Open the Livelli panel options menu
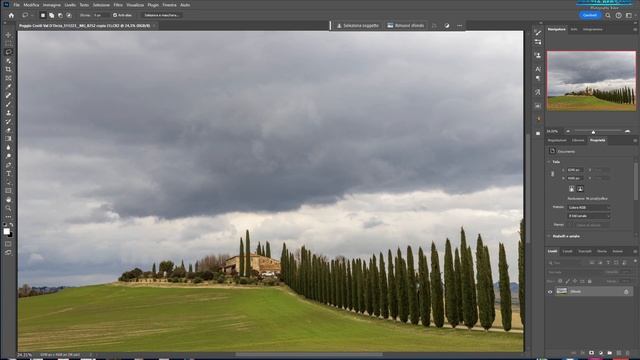Viewport: 640px width, 360px height. pos(635,251)
